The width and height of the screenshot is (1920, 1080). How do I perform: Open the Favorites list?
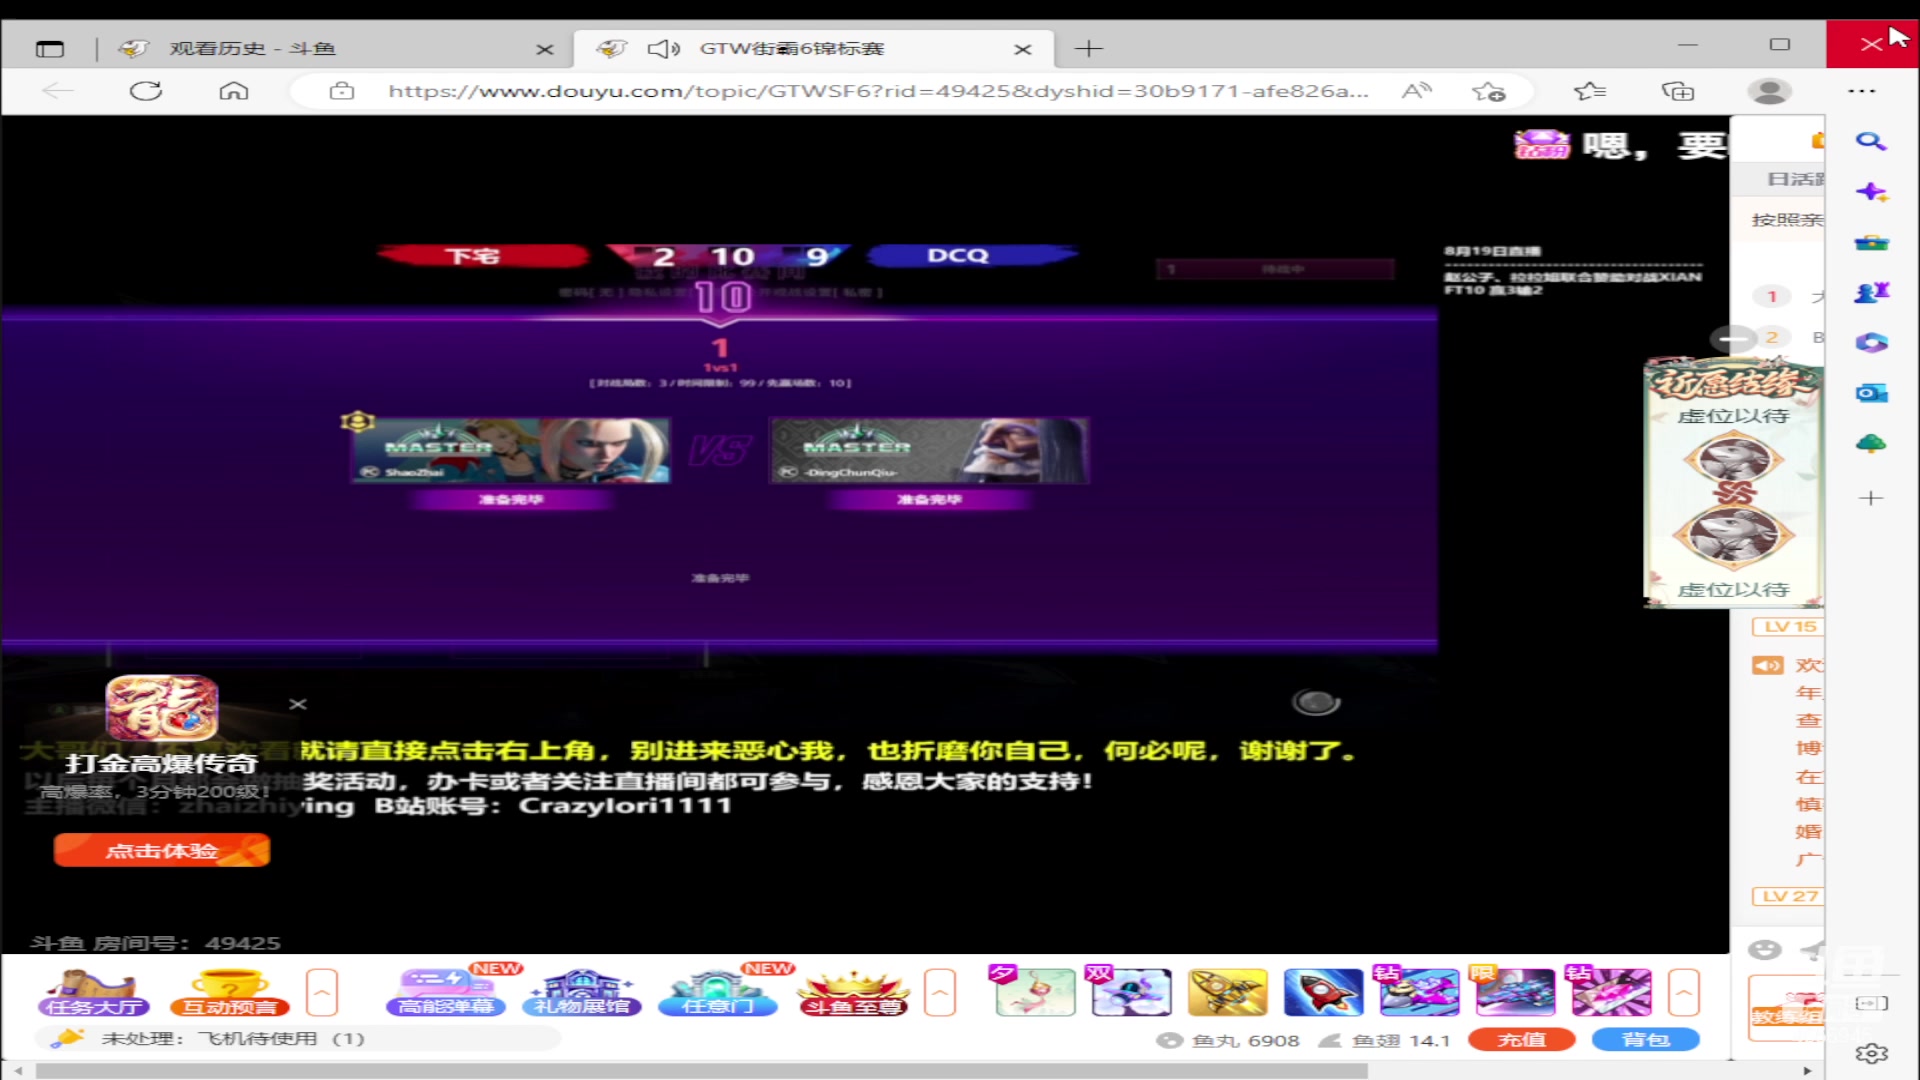pos(1590,91)
